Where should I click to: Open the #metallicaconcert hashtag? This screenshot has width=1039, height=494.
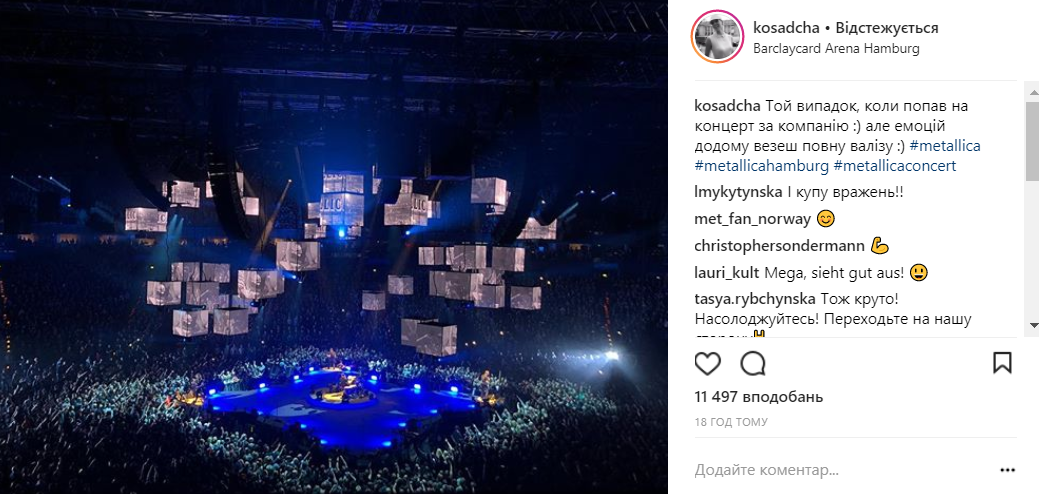pos(894,166)
